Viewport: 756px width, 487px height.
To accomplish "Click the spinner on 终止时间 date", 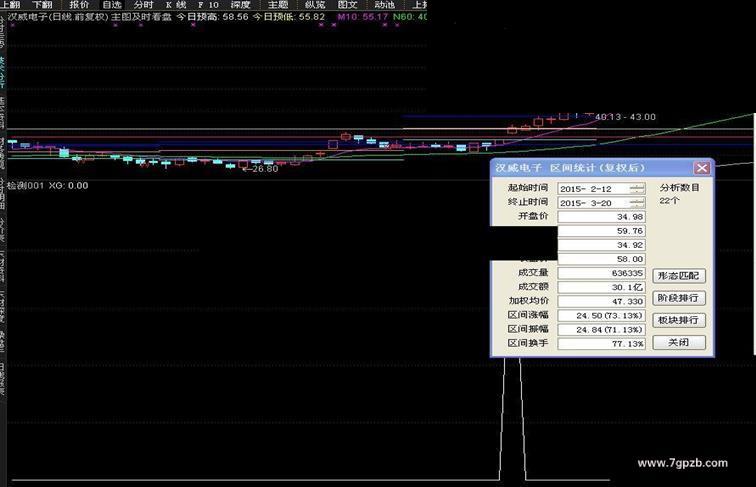I will tap(637, 203).
